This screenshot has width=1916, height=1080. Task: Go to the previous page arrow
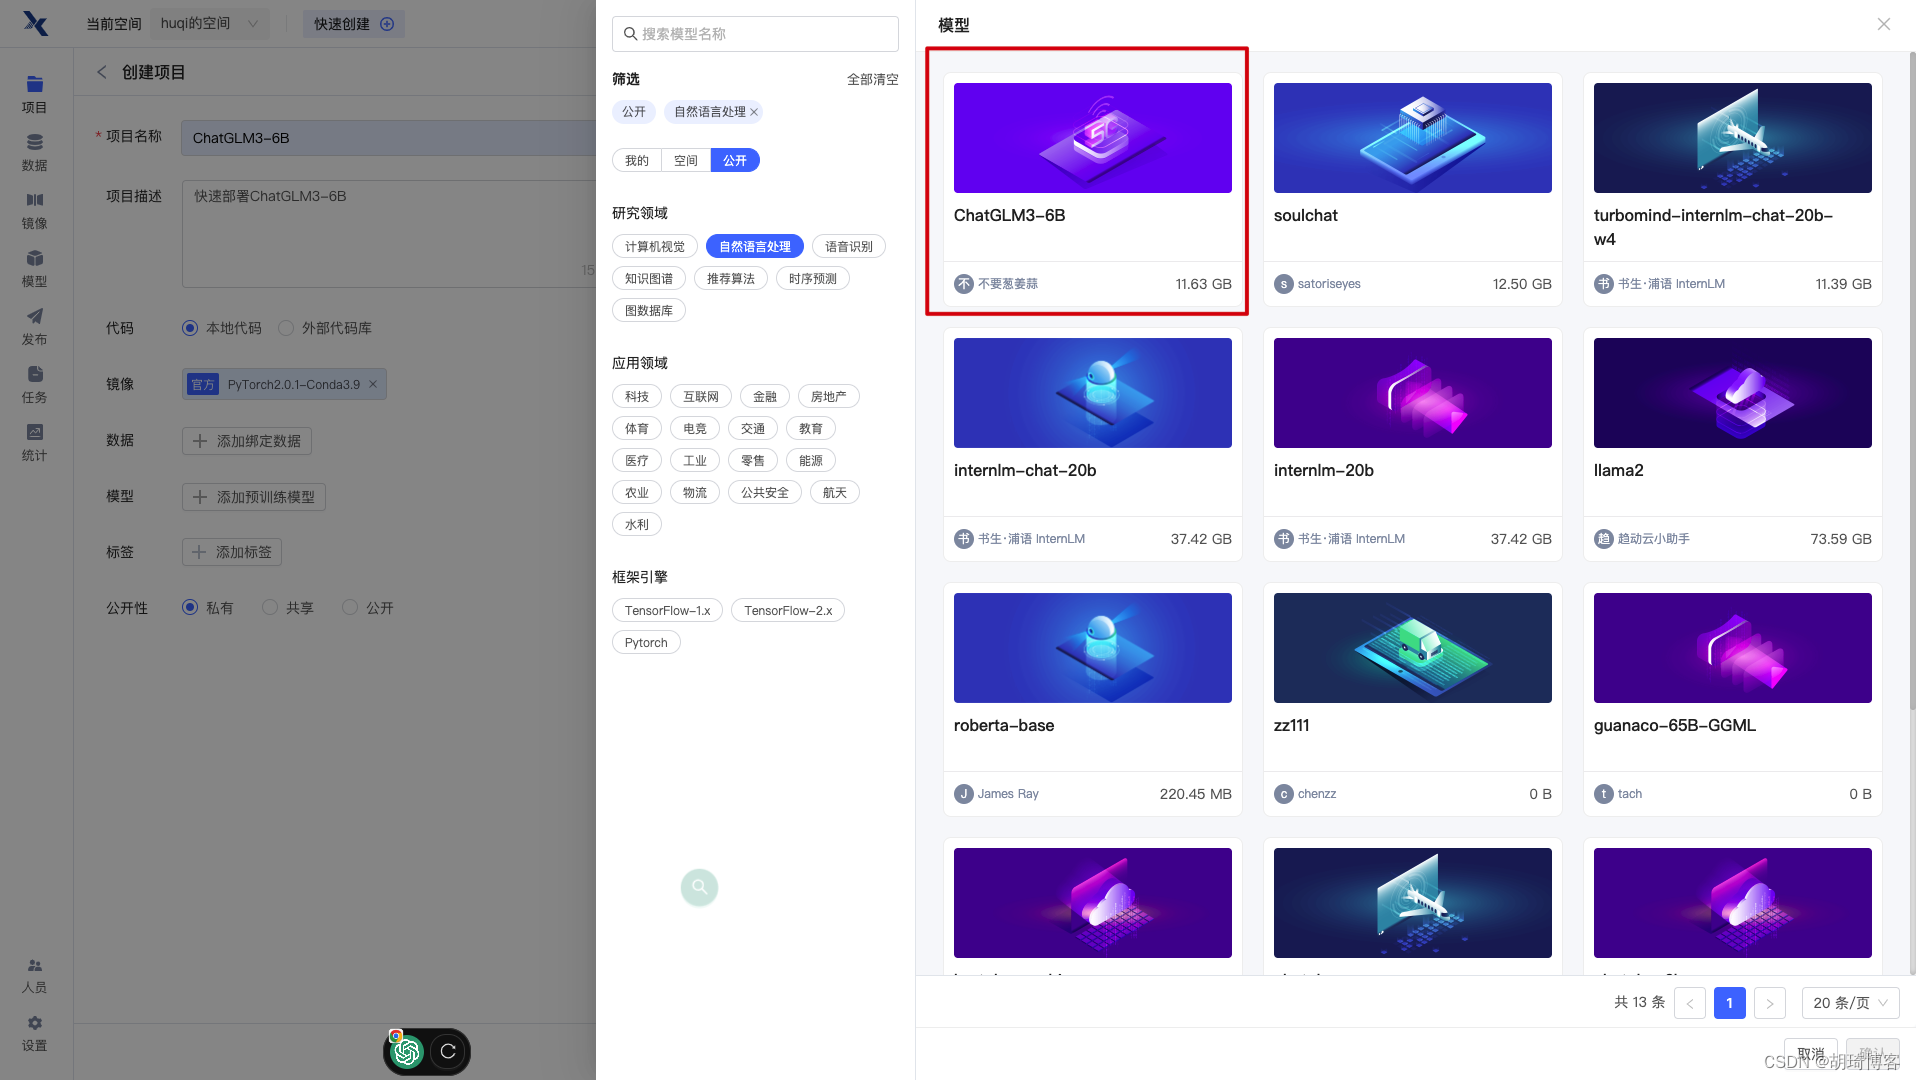1690,1003
